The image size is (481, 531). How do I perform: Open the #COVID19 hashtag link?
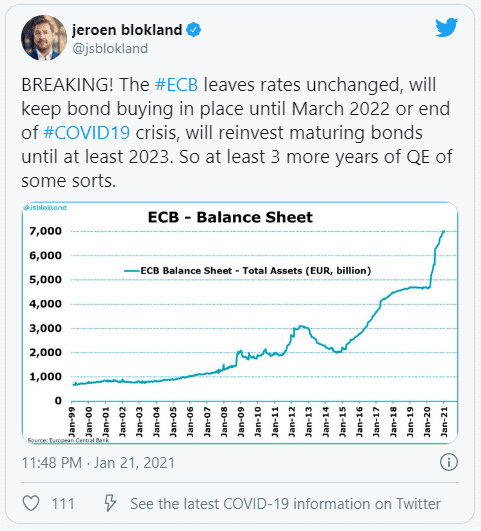coord(87,132)
